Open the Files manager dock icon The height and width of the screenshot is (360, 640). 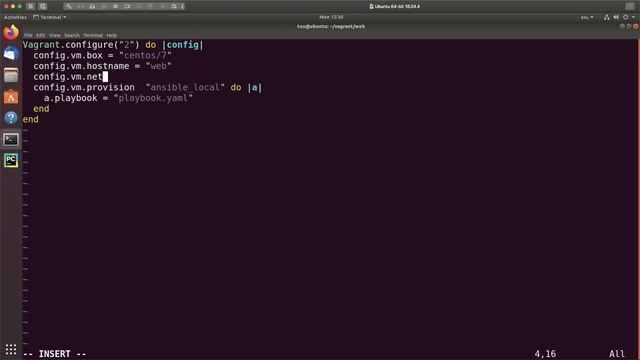tap(11, 75)
